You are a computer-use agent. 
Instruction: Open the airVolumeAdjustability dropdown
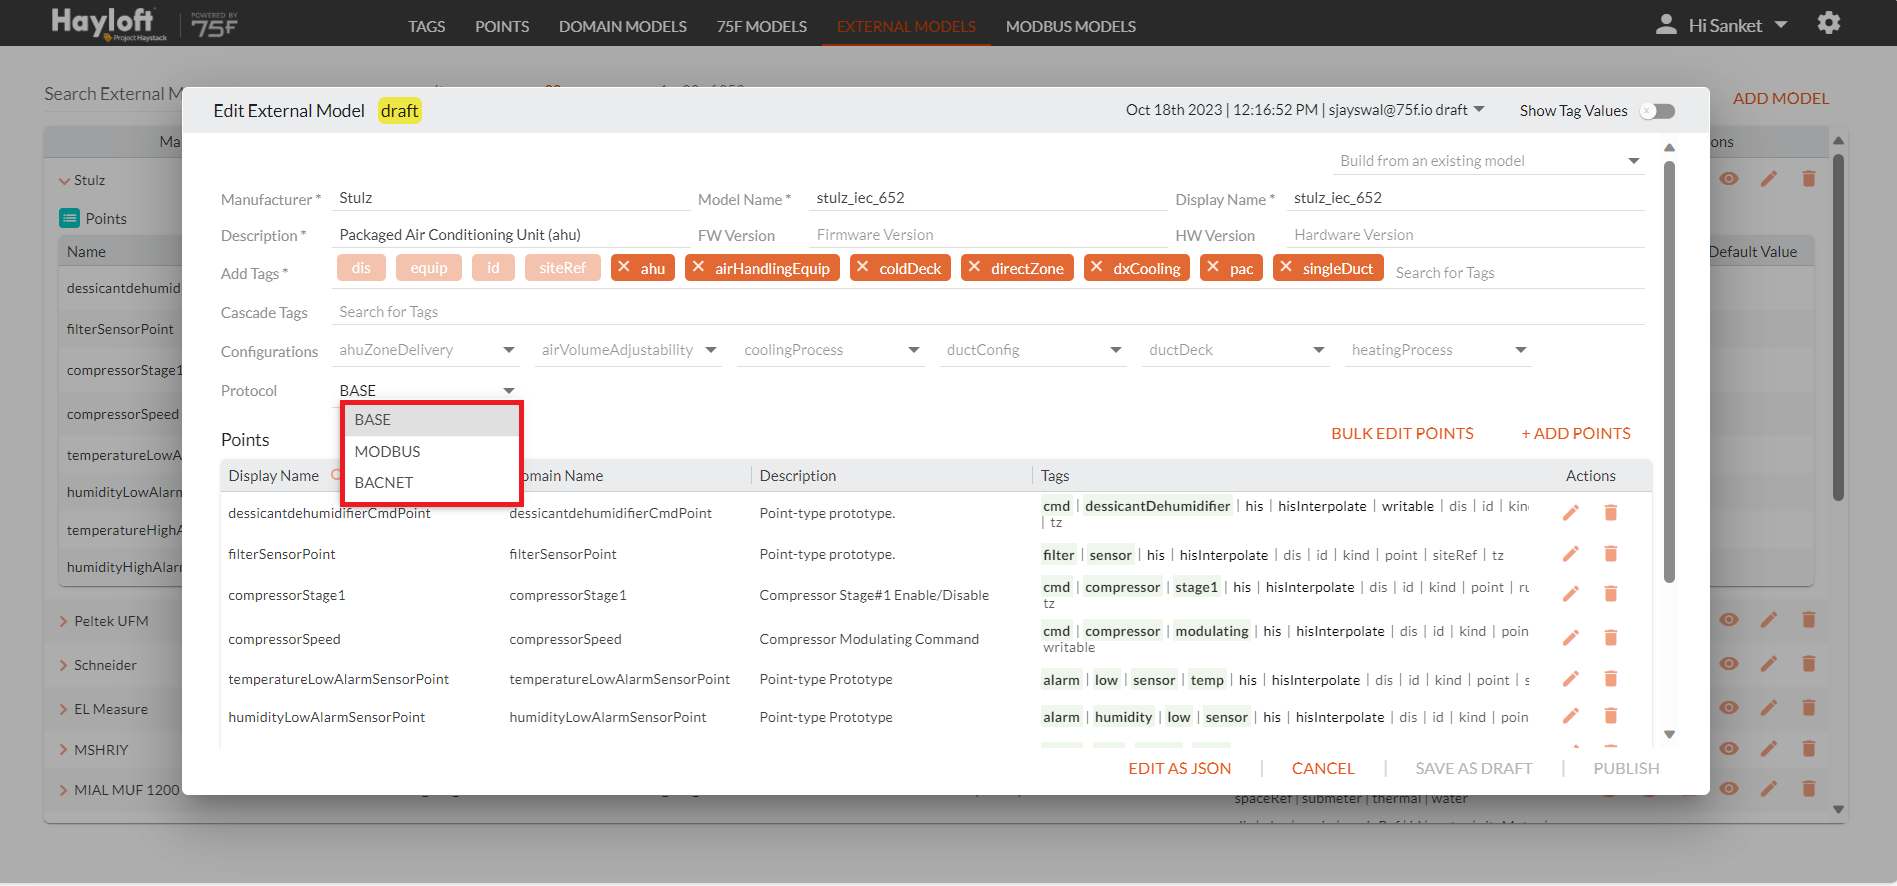pos(628,350)
